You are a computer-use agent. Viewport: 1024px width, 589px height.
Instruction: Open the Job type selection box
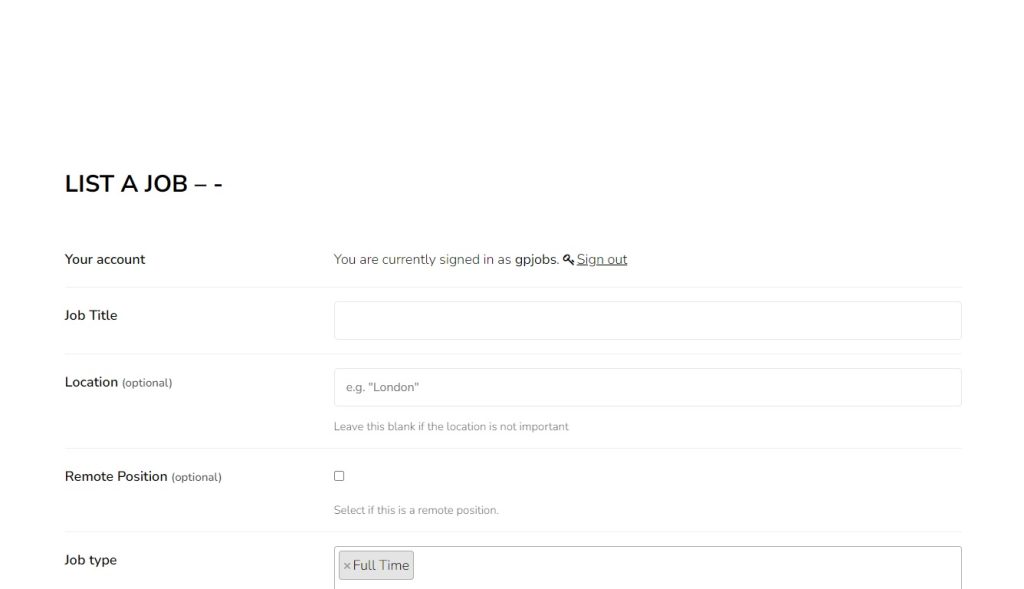(680, 566)
